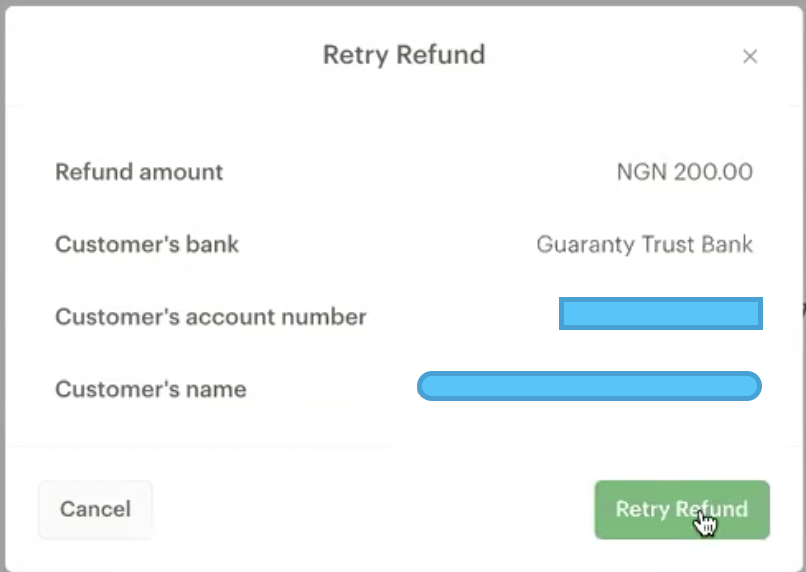This screenshot has height=572, width=806.
Task: Click the Guaranty Trust Bank value
Action: point(644,244)
